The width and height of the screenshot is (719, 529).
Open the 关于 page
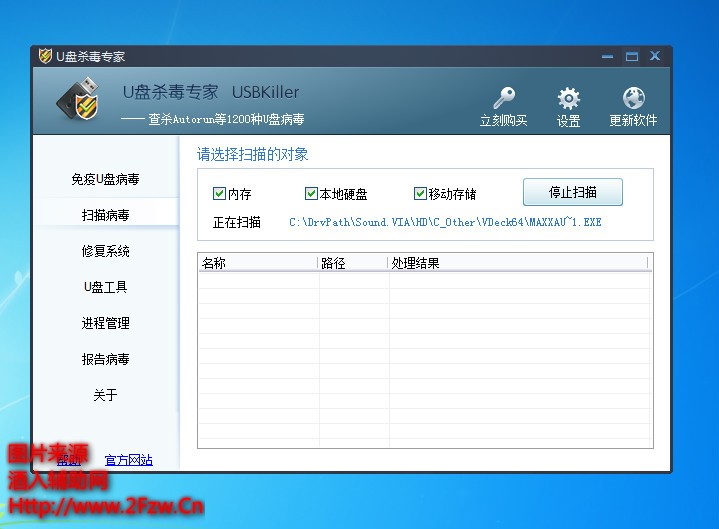click(105, 395)
